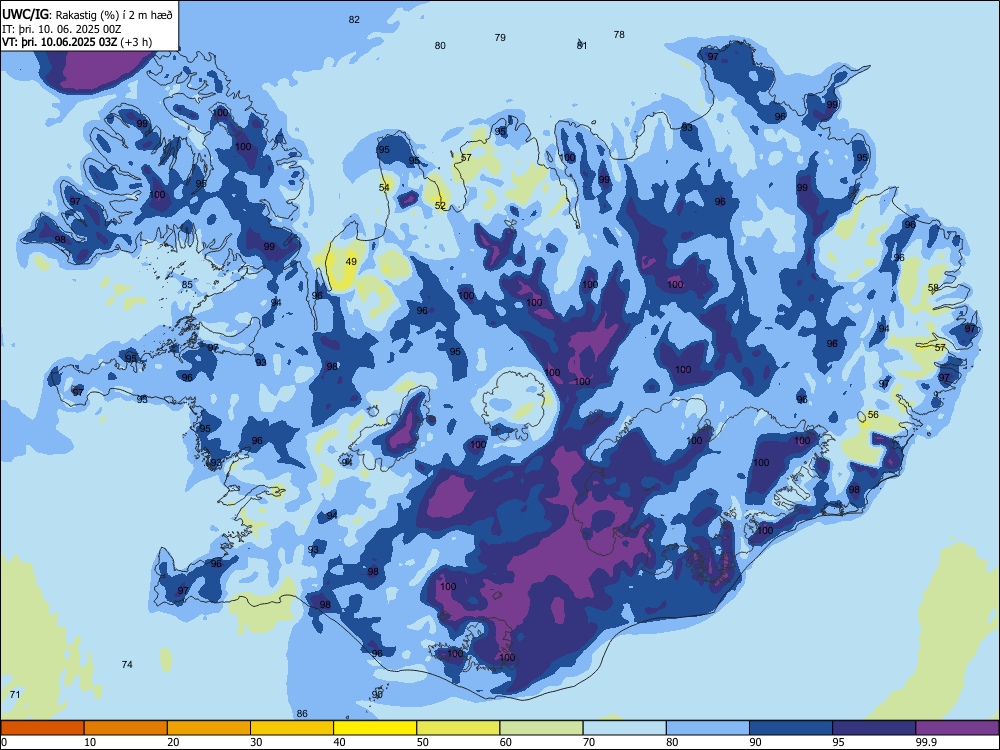The width and height of the screenshot is (1000, 750).
Task: Click the legend label "10" below the color bar
Action: pyautogui.click(x=90, y=742)
